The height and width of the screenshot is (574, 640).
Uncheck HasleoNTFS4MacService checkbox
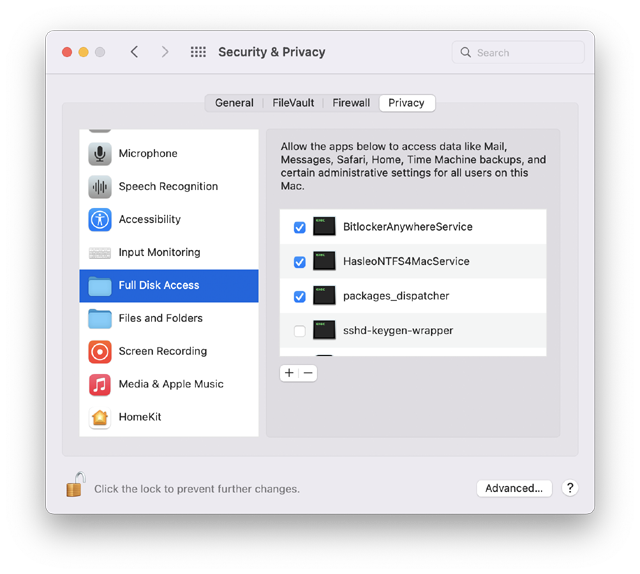pyautogui.click(x=300, y=262)
